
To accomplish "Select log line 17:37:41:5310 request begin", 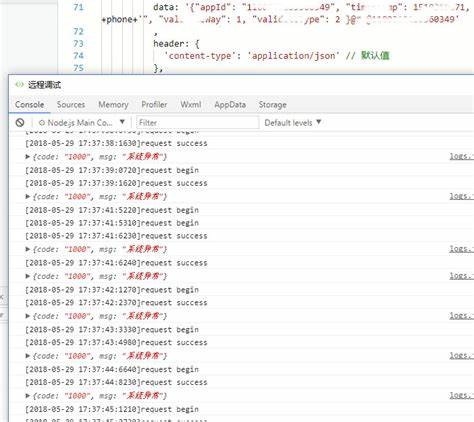I will click(x=112, y=223).
